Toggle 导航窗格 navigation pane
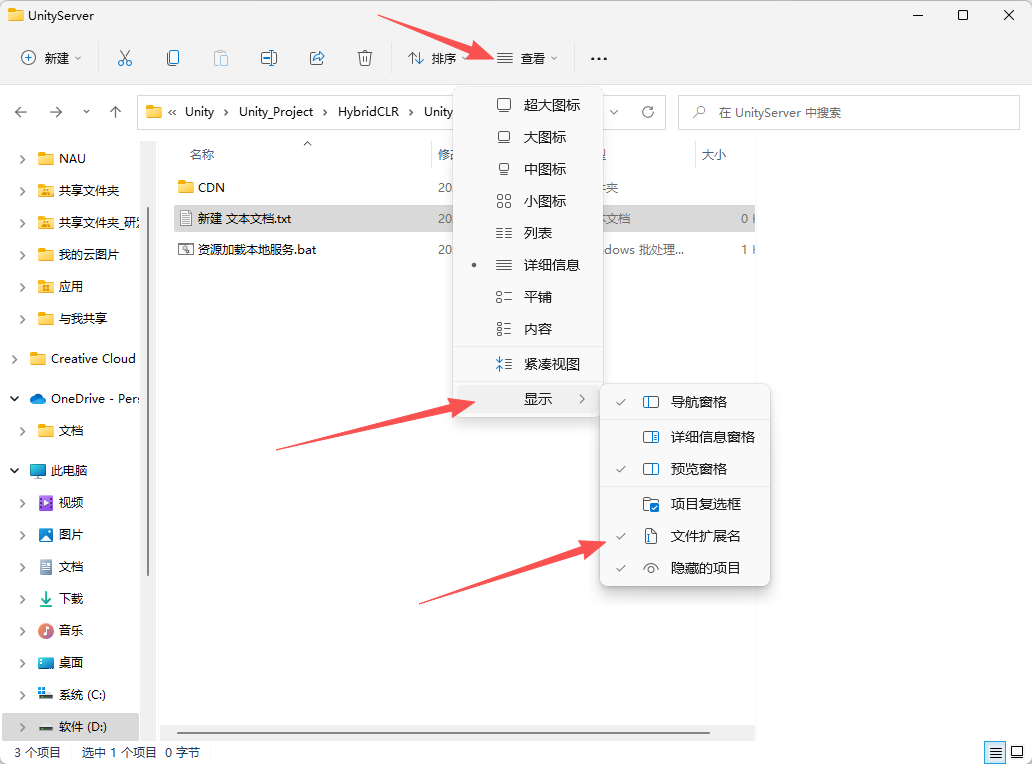This screenshot has width=1032, height=764. coord(684,402)
